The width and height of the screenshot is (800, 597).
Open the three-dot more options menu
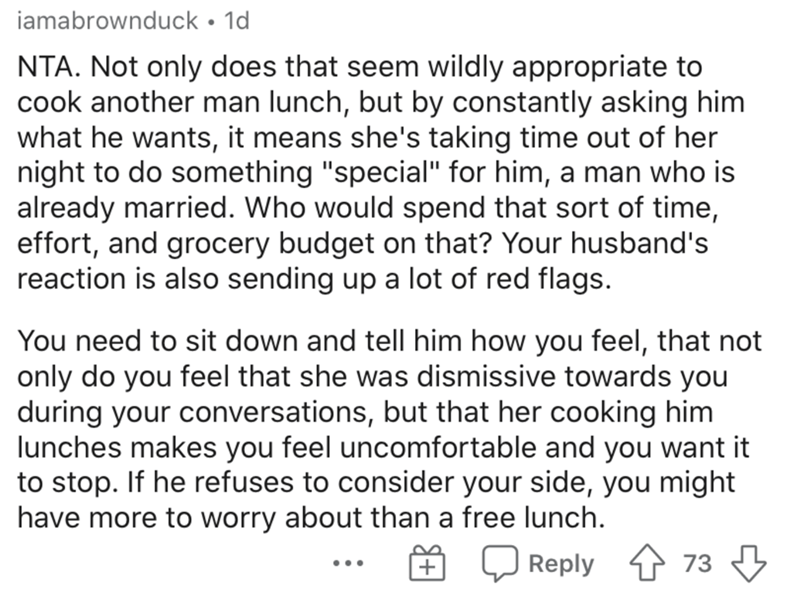[348, 564]
